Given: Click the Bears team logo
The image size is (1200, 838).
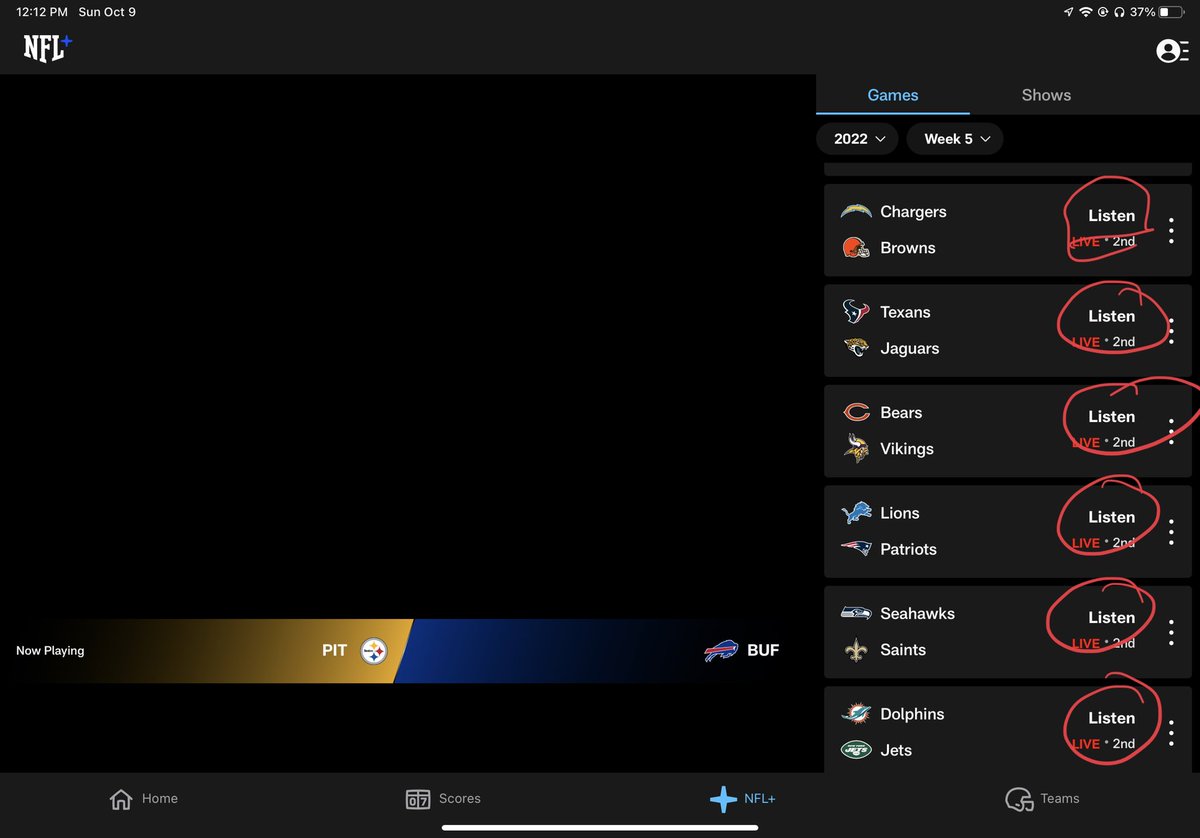Looking at the screenshot, I should pos(856,412).
